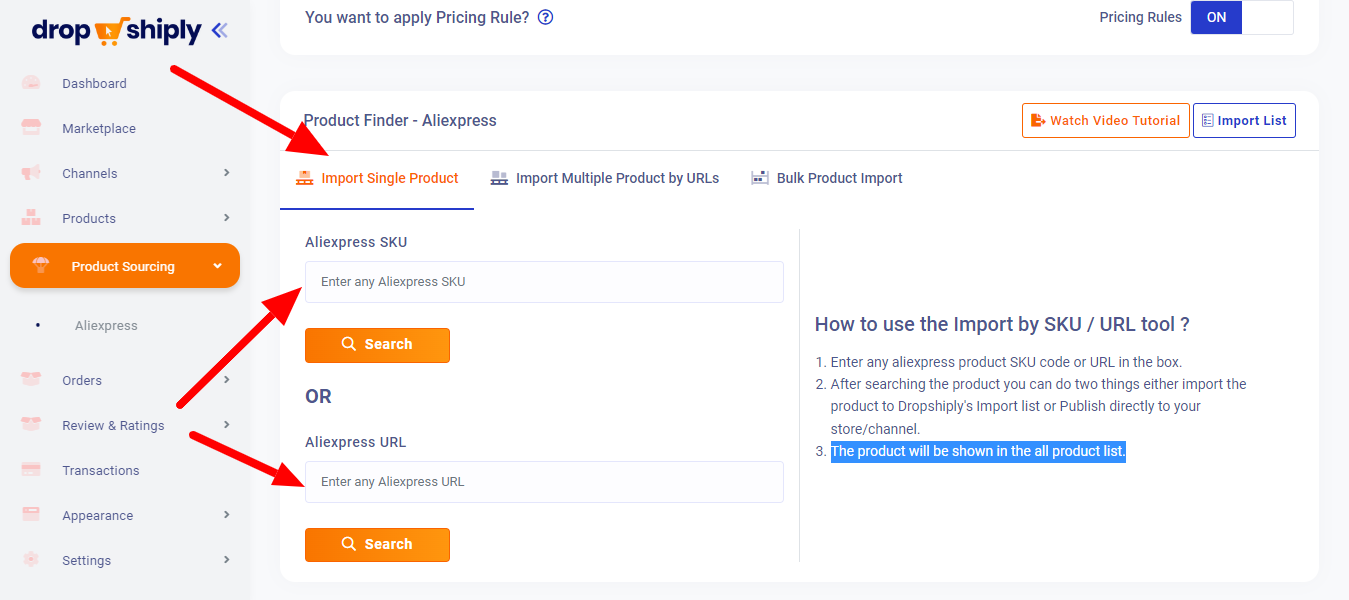Search by Aliexpress URL button
Viewport: 1349px width, 600px height.
tap(377, 545)
